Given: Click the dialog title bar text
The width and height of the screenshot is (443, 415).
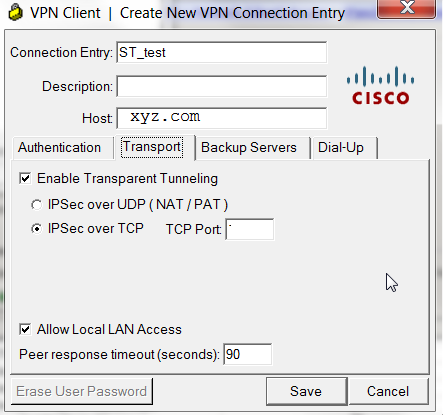Looking at the screenshot, I should click(x=187, y=13).
